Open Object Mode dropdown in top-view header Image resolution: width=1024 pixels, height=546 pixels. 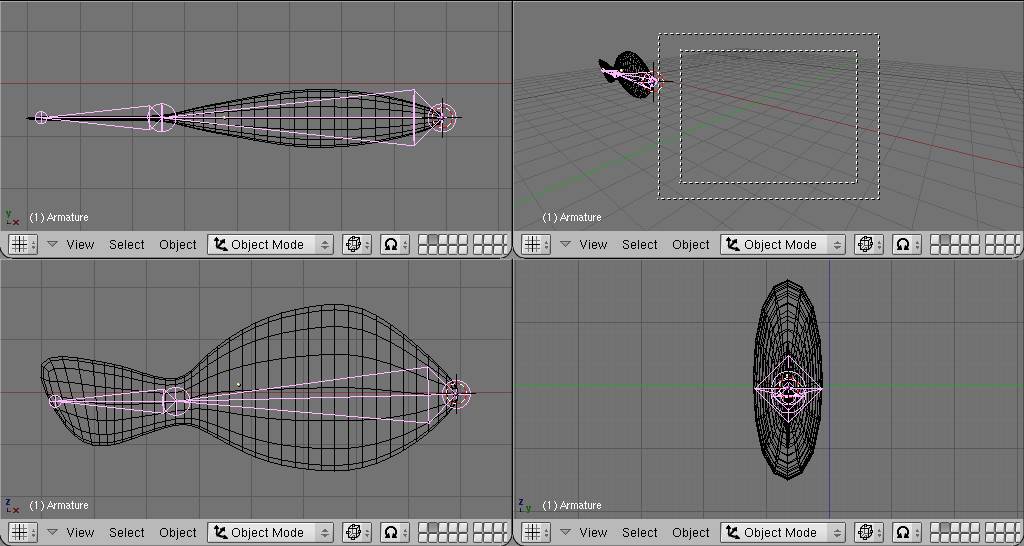(x=270, y=244)
